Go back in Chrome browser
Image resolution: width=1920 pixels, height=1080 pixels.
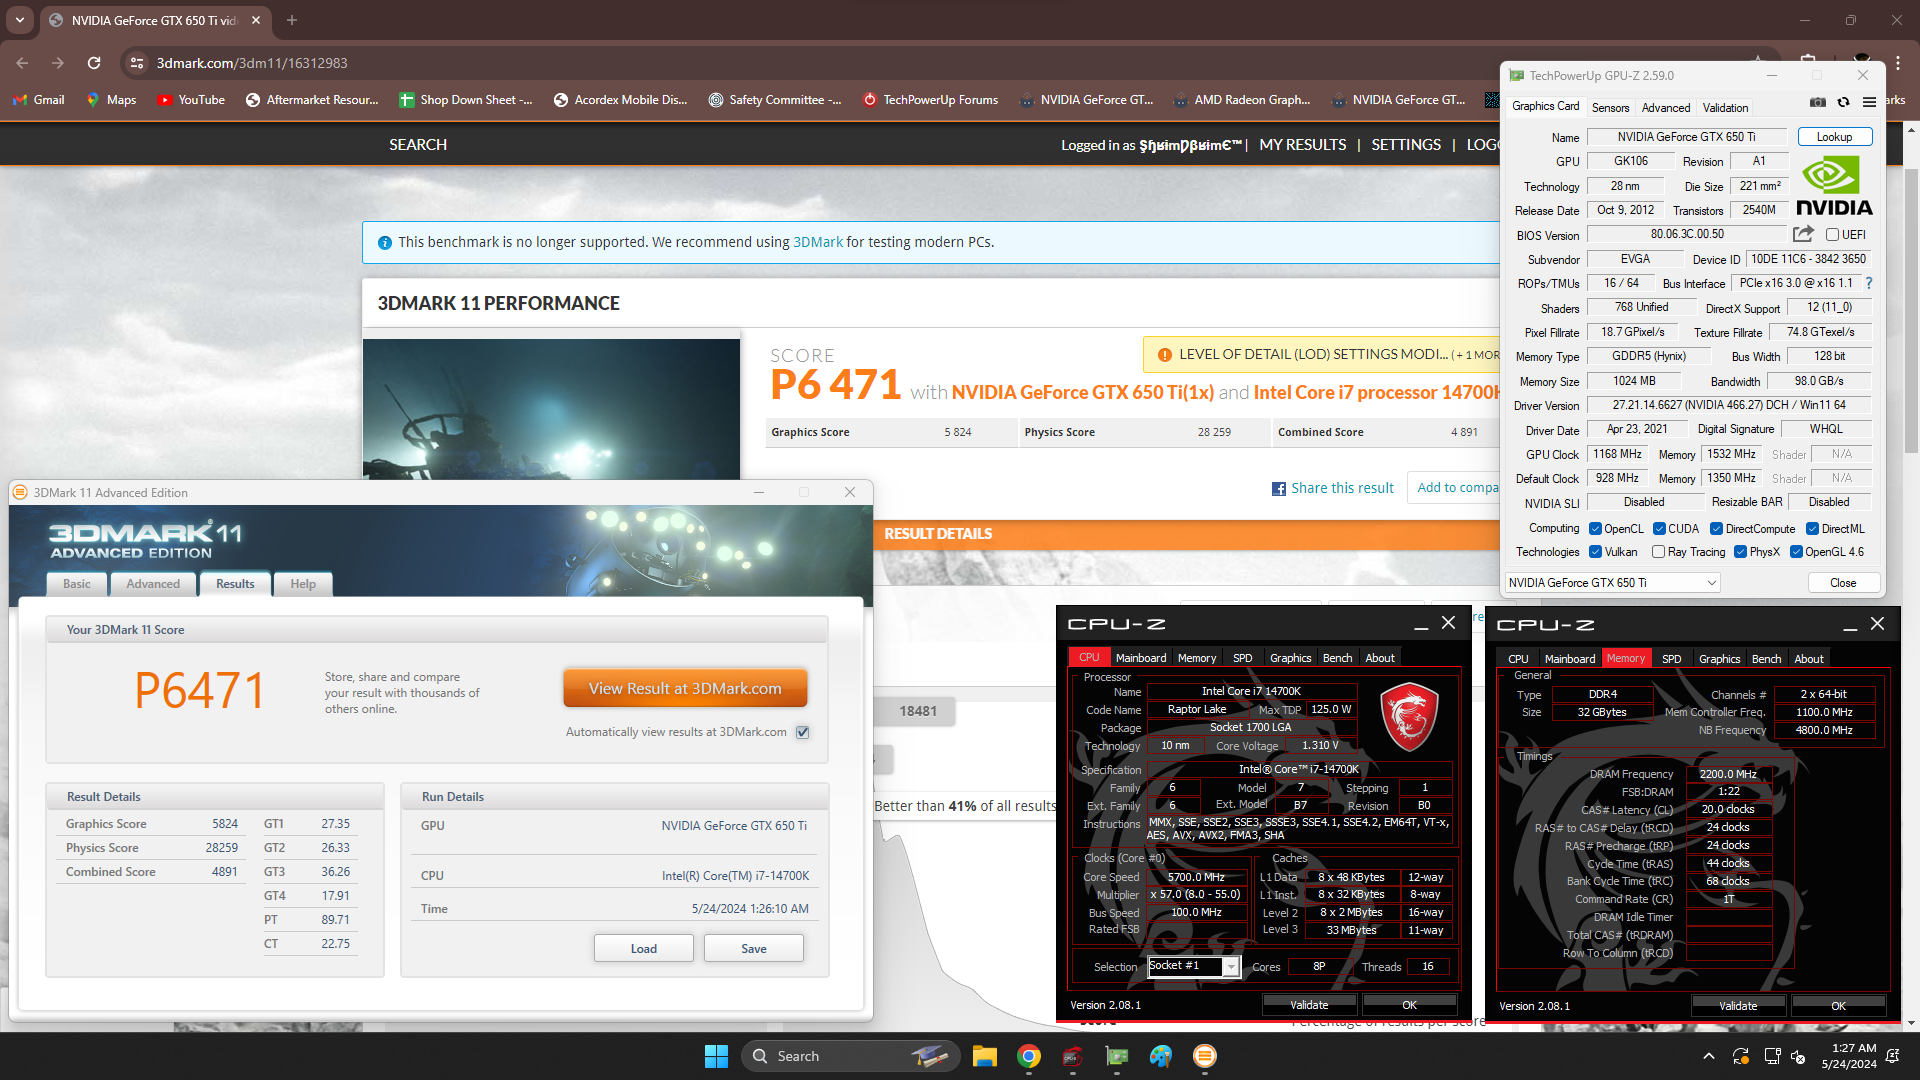pyautogui.click(x=23, y=63)
